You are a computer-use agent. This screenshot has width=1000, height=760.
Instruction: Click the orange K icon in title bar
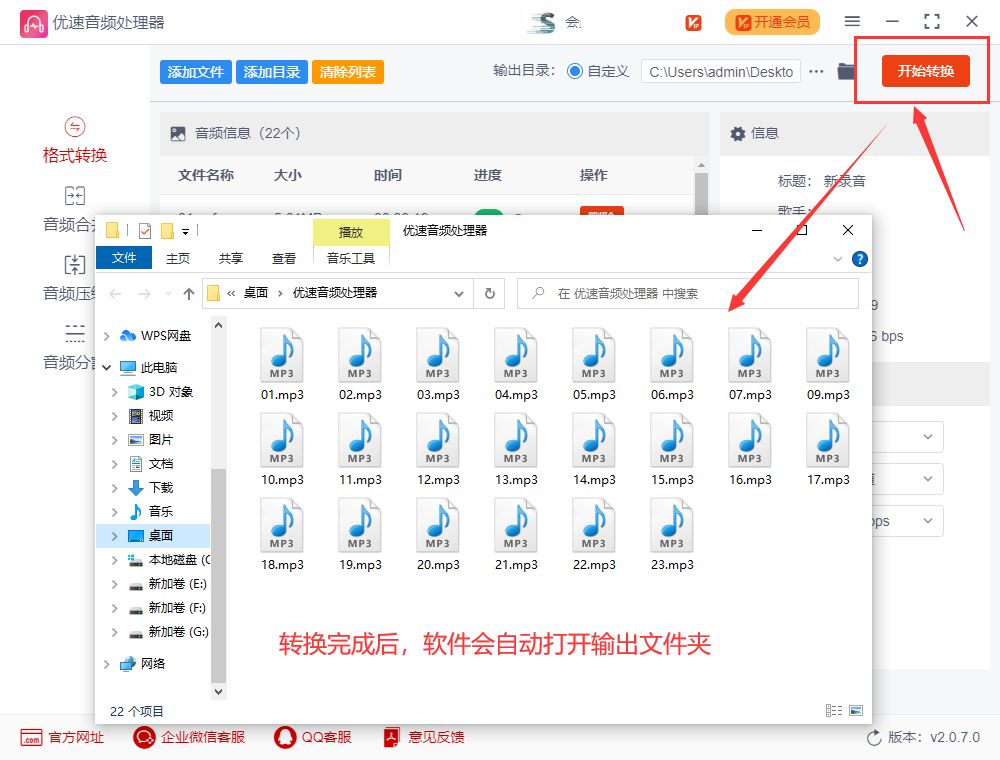(x=693, y=22)
